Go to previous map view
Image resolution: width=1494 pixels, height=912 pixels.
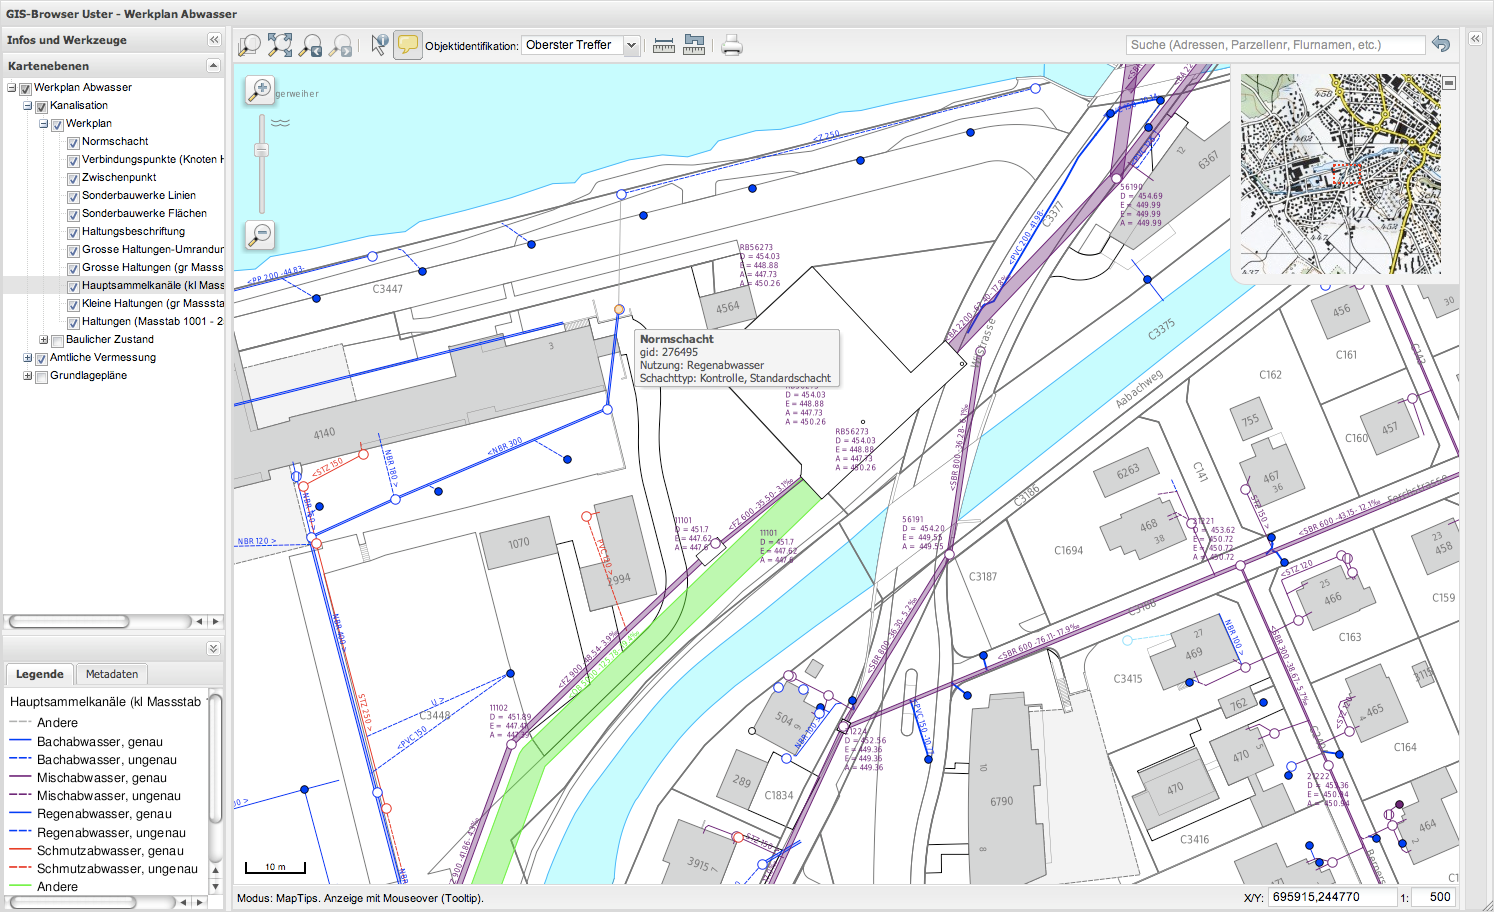tap(311, 45)
